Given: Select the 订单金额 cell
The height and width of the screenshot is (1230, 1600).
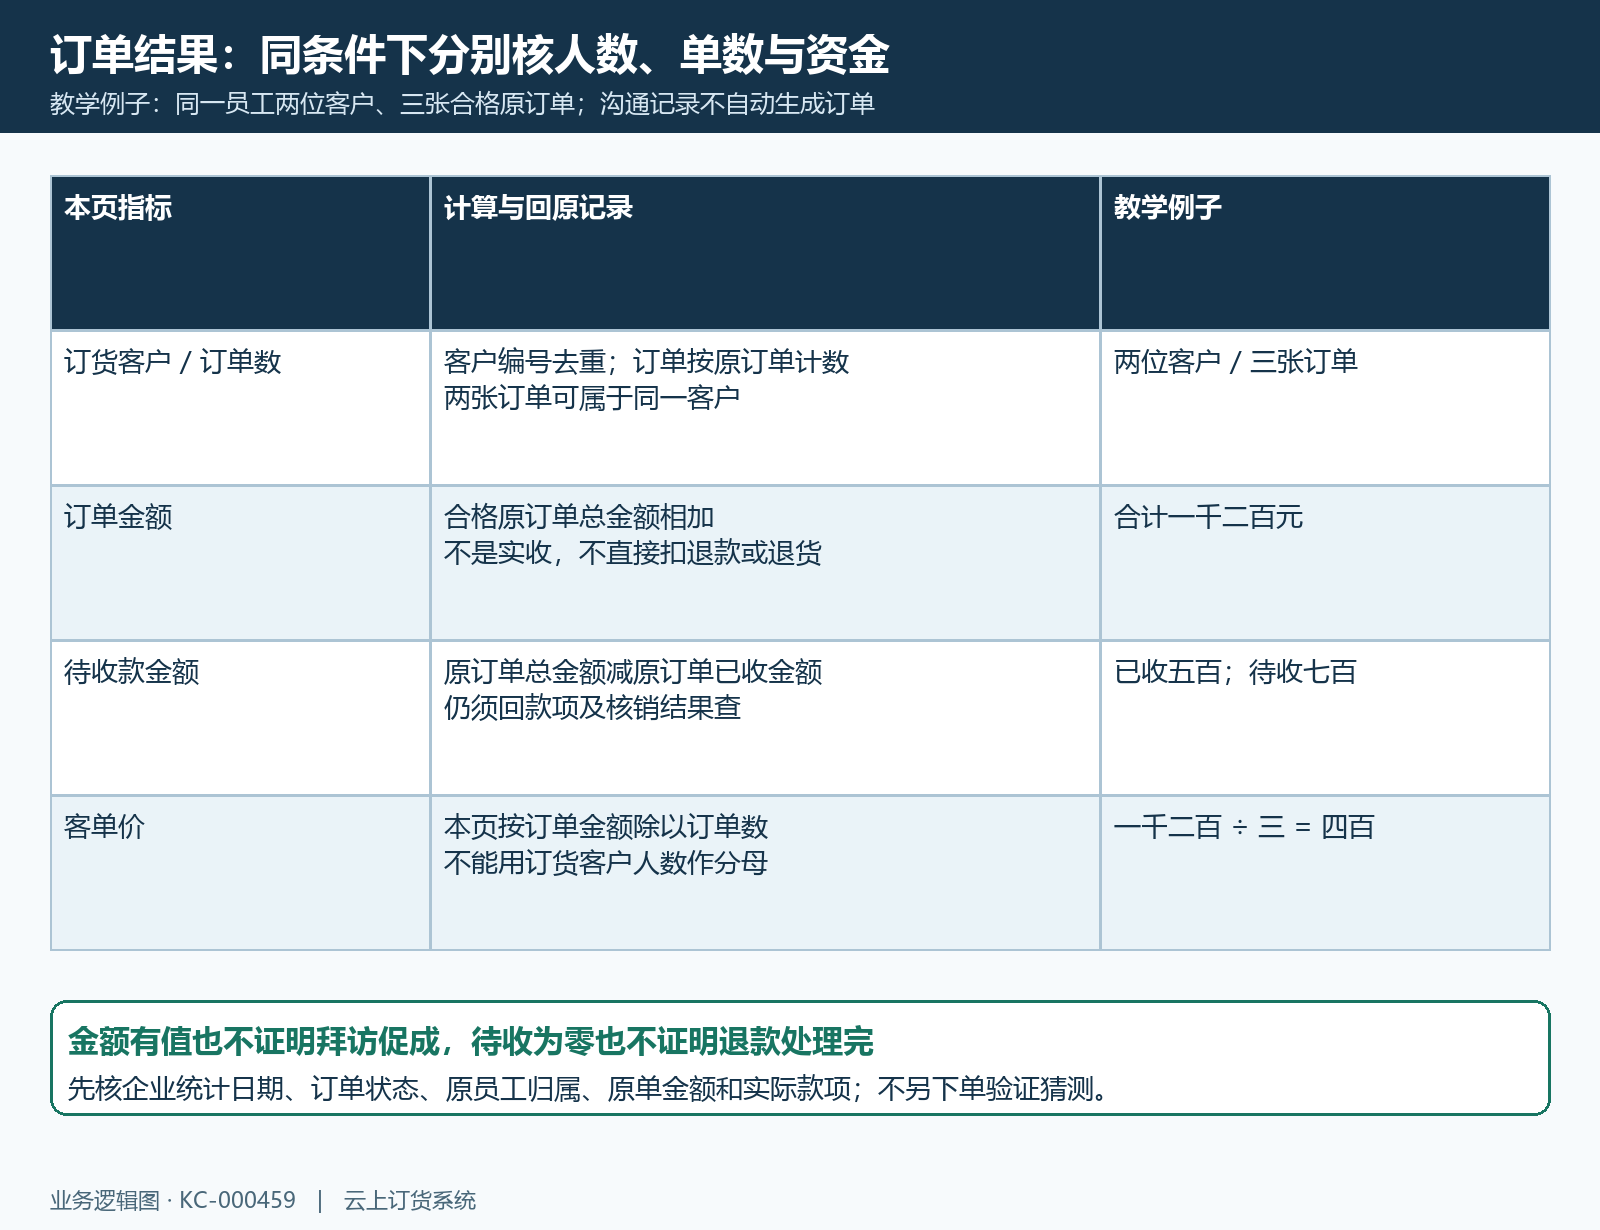Looking at the screenshot, I should 240,563.
